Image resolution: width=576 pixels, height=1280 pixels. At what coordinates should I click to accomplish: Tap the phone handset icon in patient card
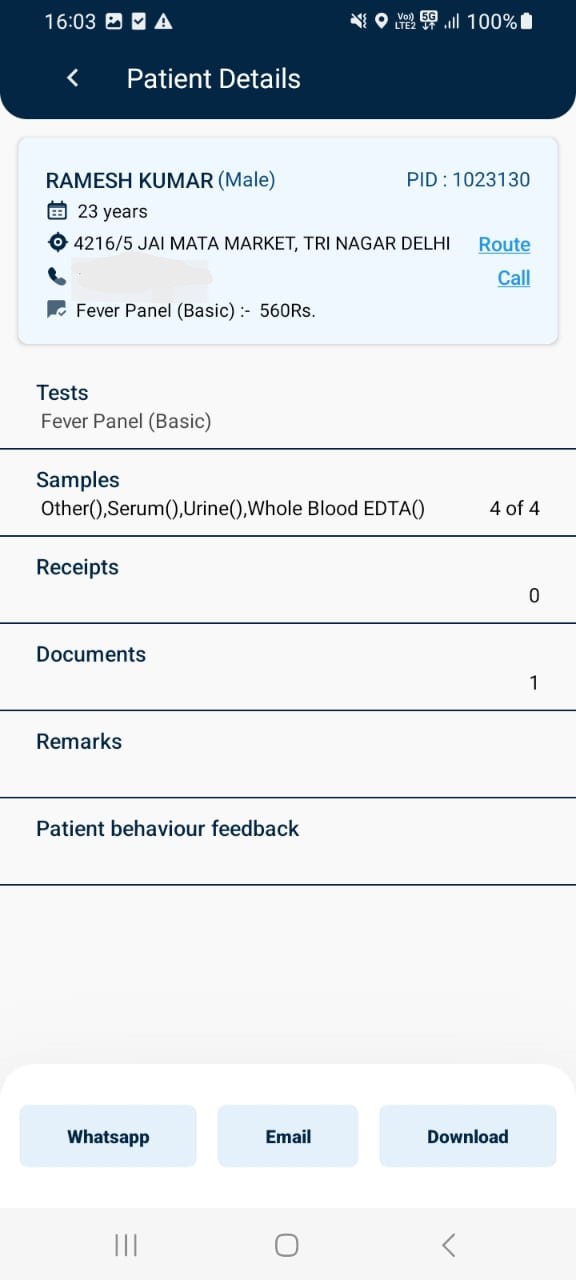[57, 277]
